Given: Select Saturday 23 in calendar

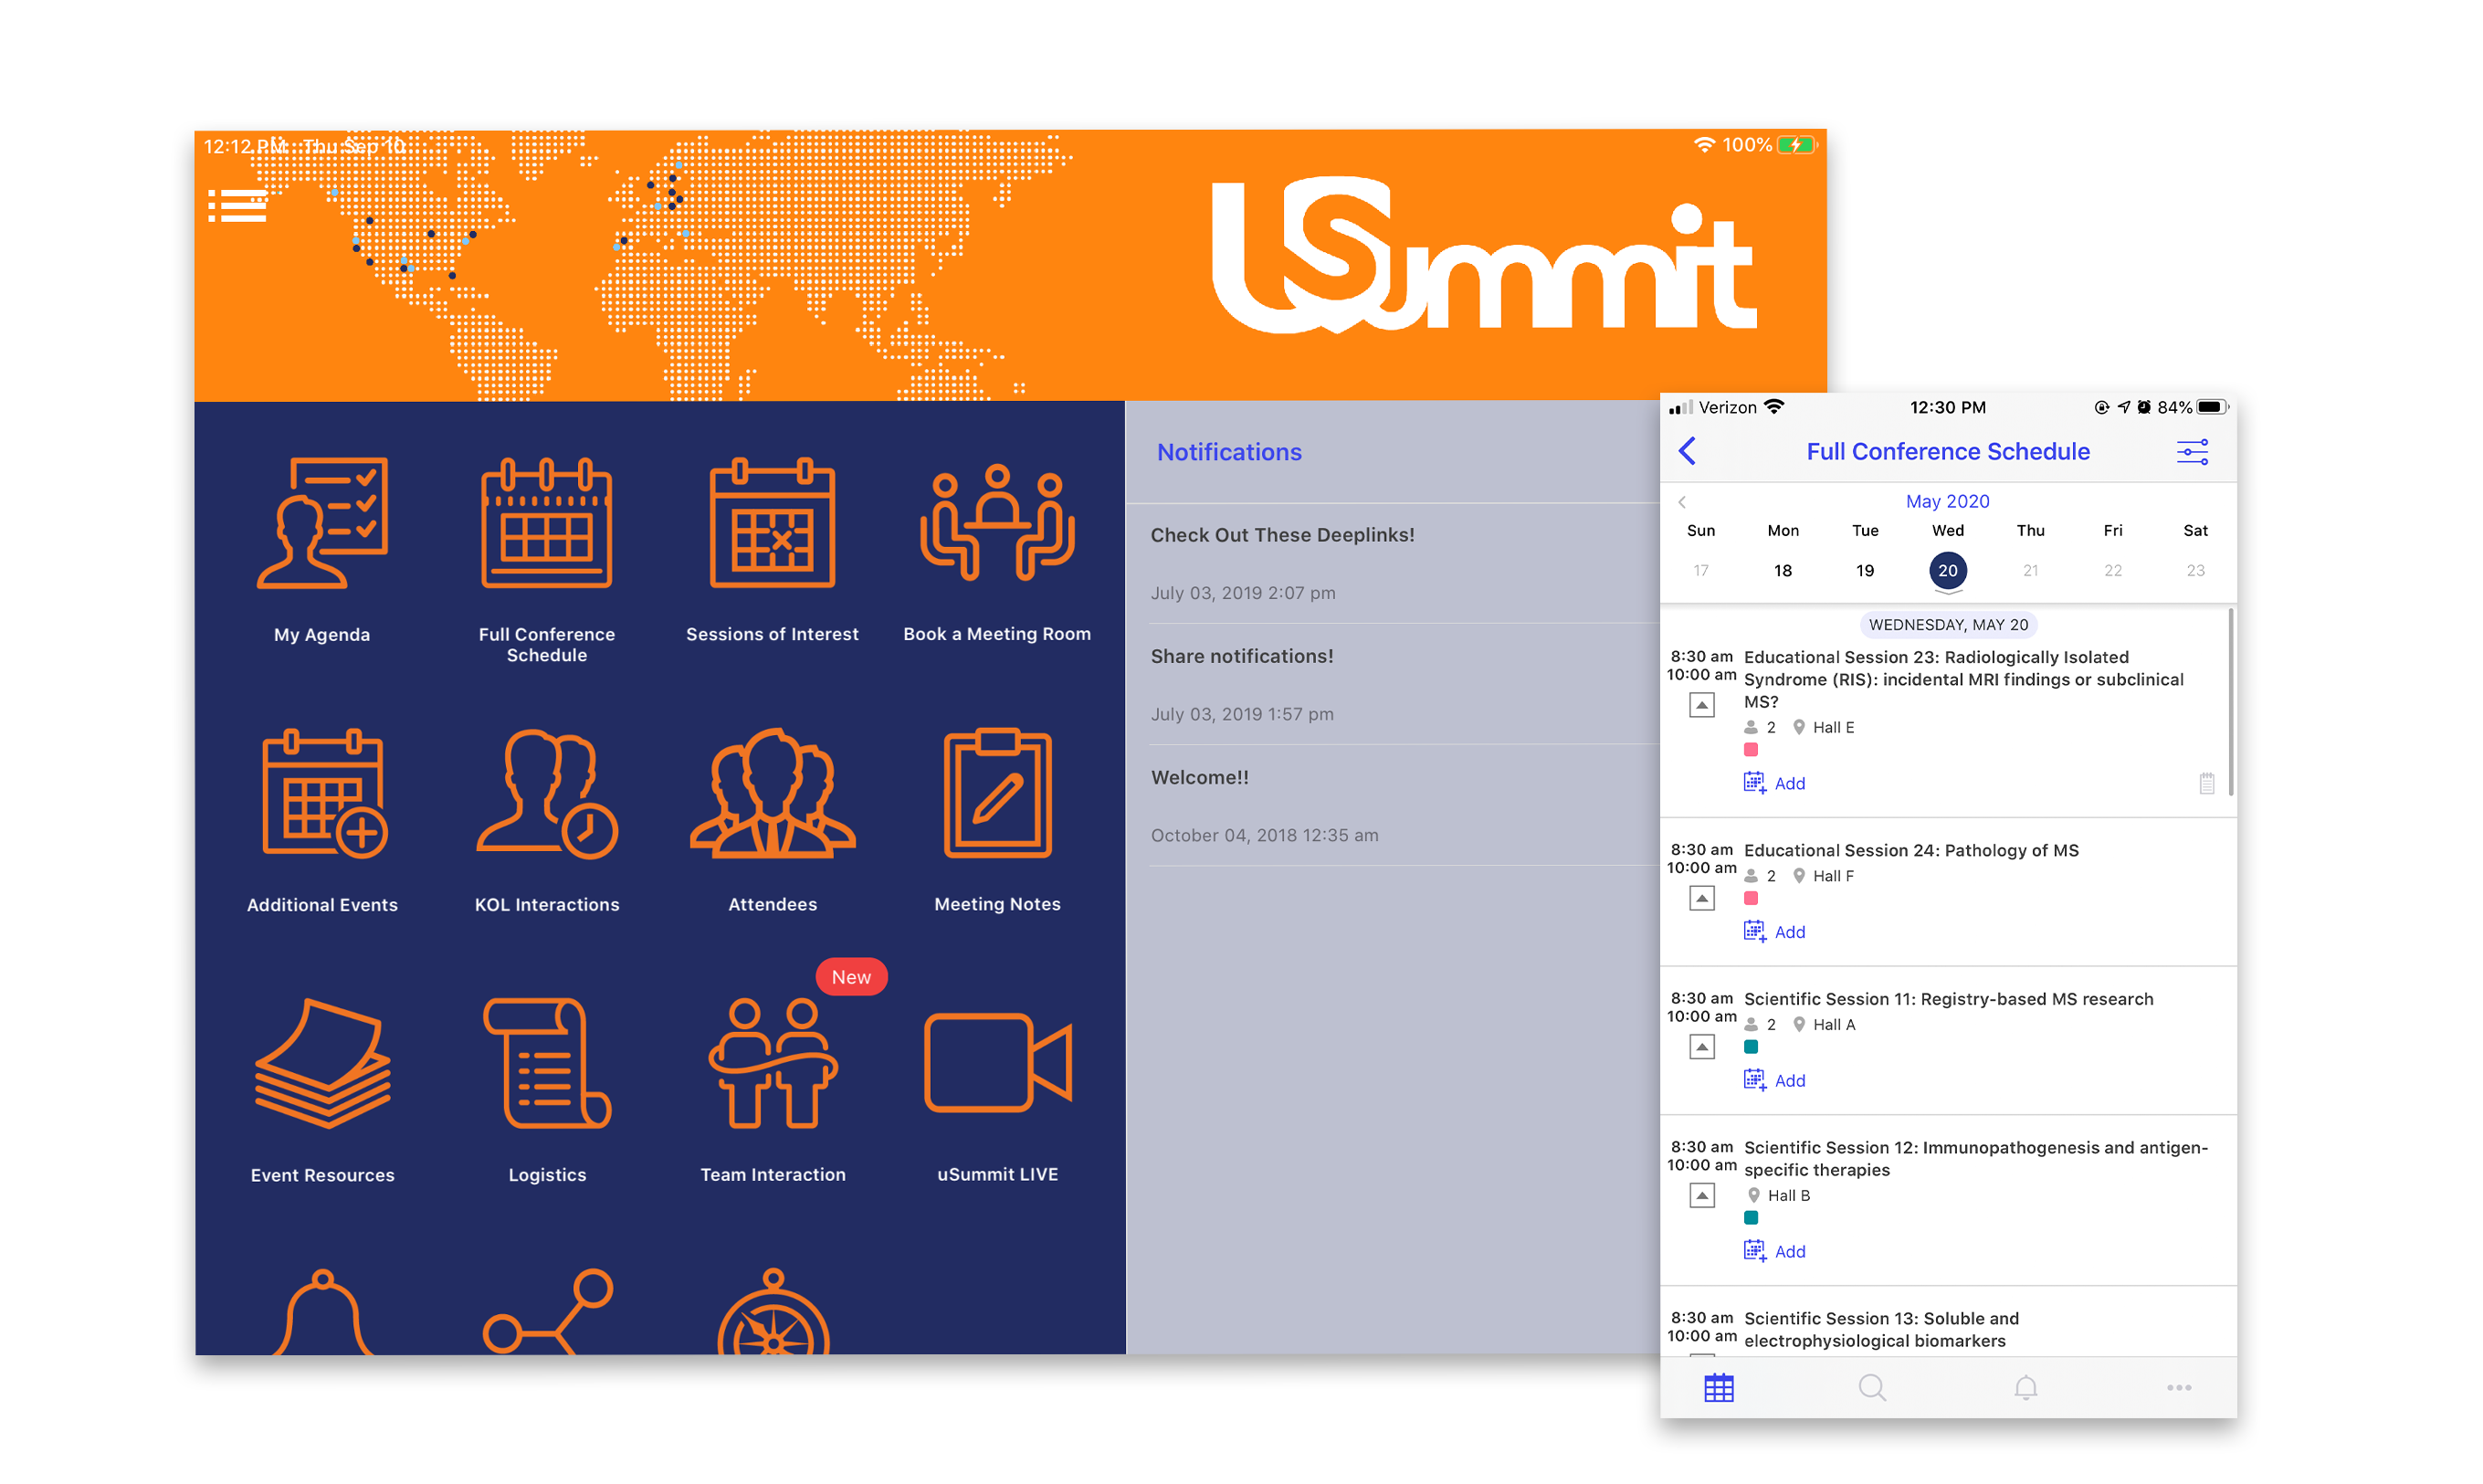Looking at the screenshot, I should 2195,571.
